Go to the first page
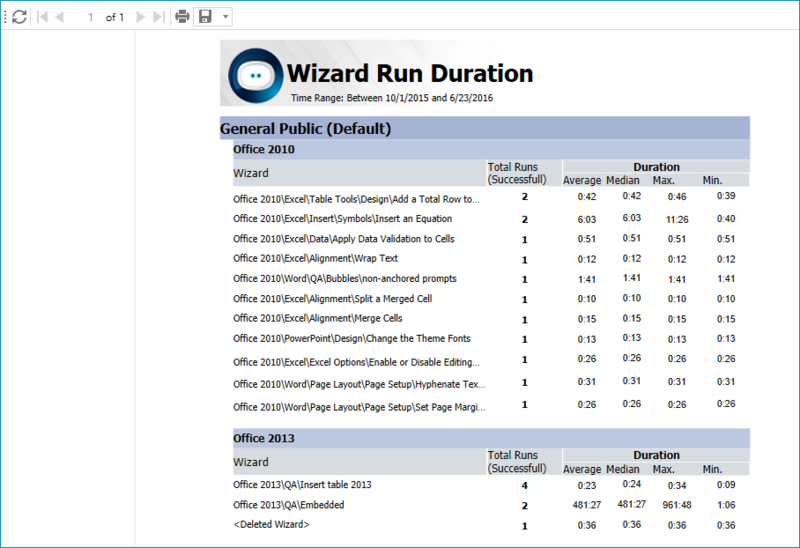This screenshot has width=800, height=548. [x=42, y=17]
